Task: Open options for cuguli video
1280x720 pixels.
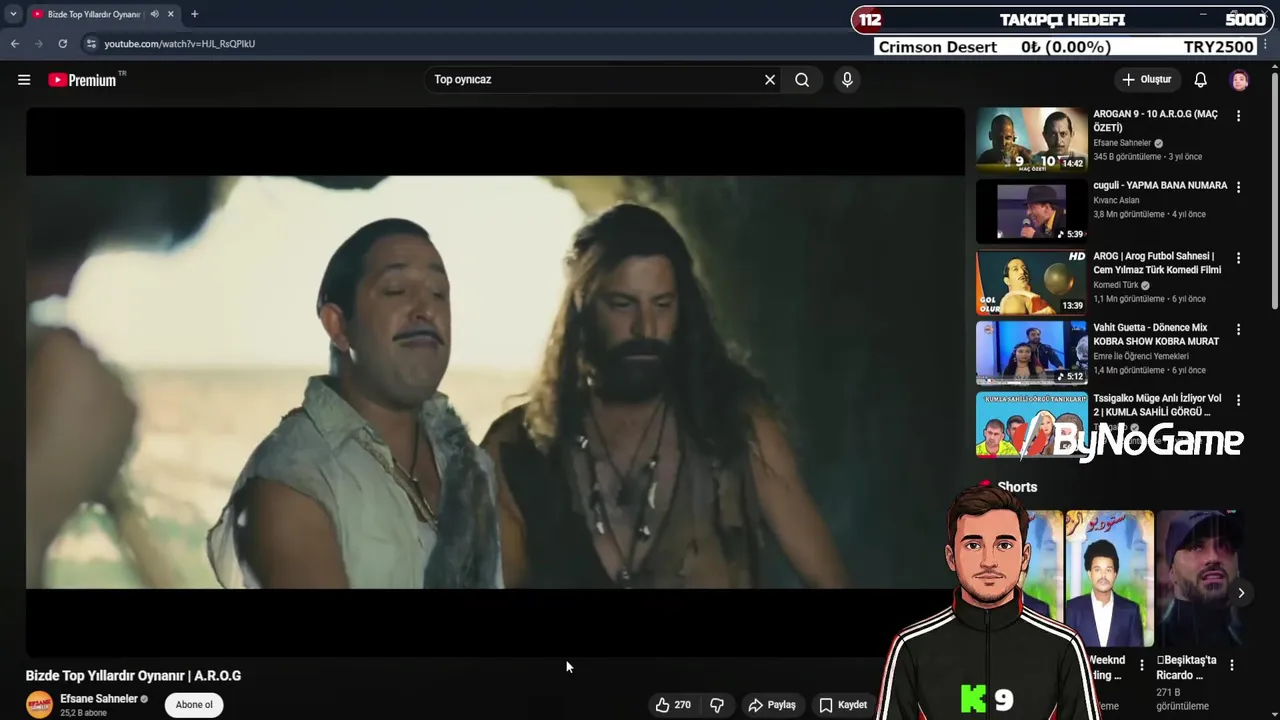Action: tap(1238, 187)
